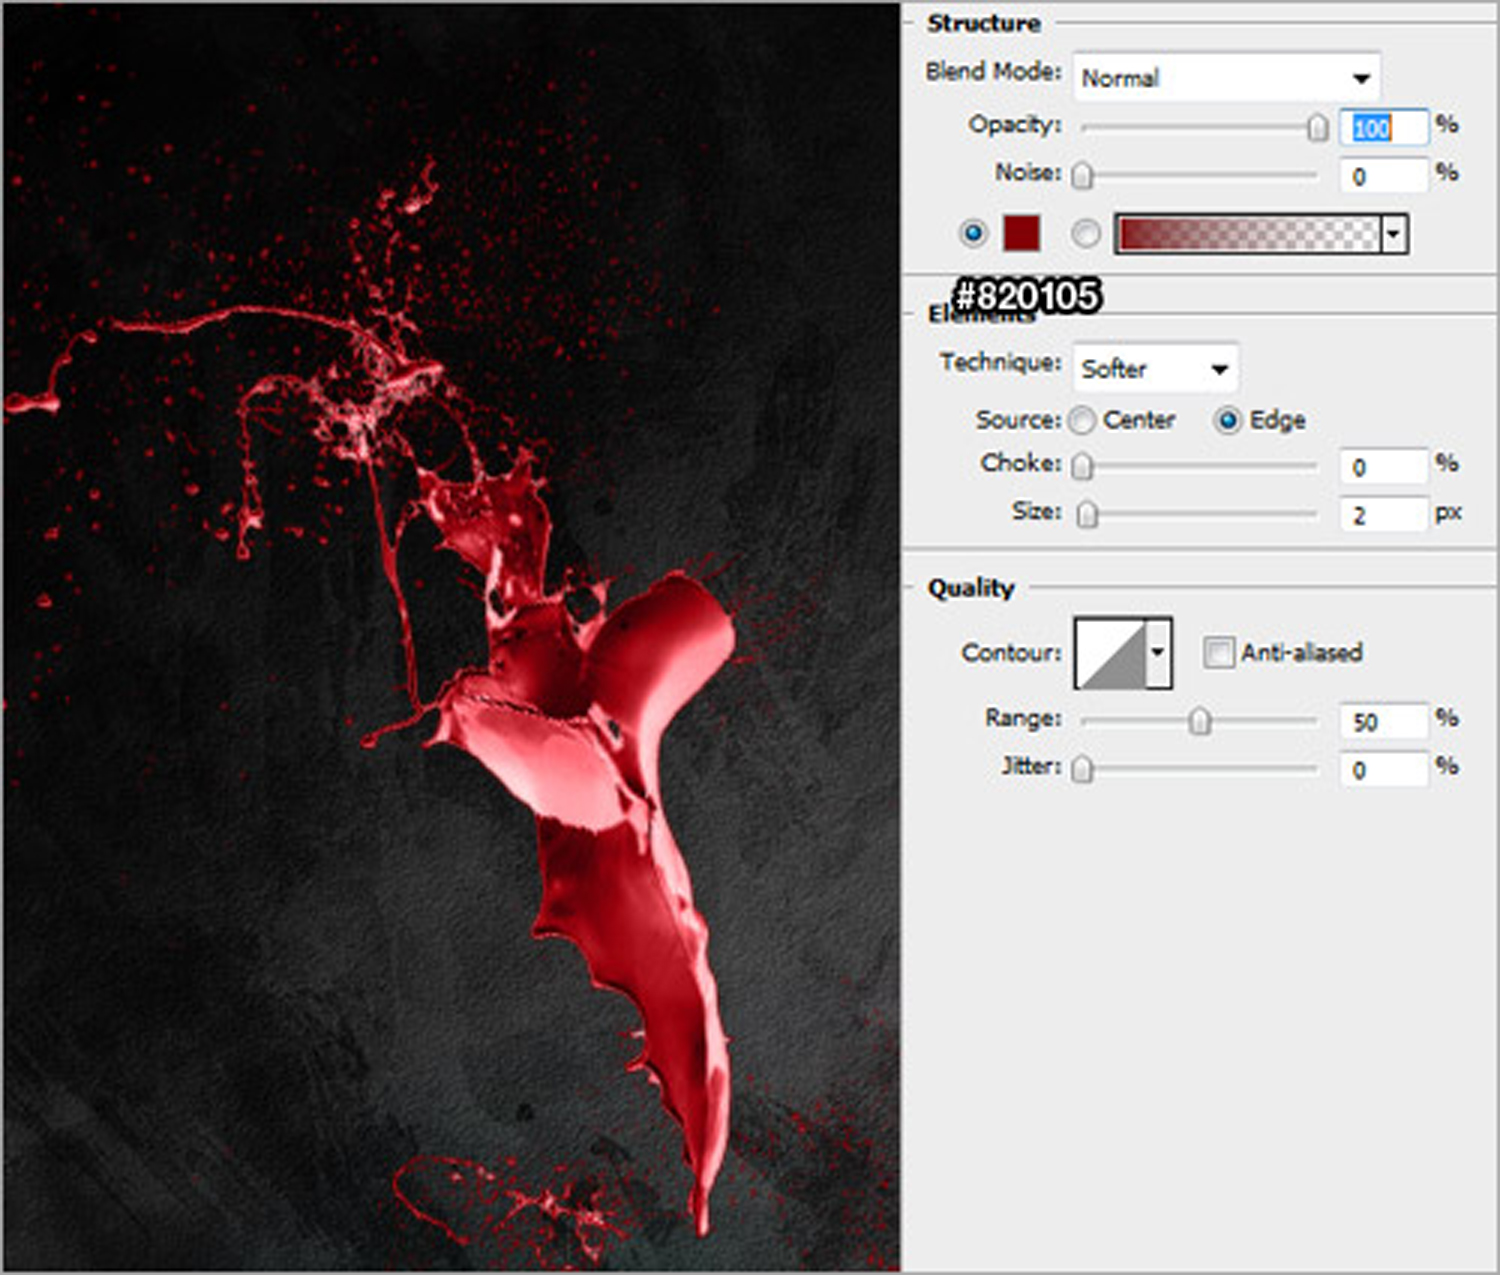Select Edge as the glow source
This screenshot has width=1500, height=1275.
click(1227, 421)
